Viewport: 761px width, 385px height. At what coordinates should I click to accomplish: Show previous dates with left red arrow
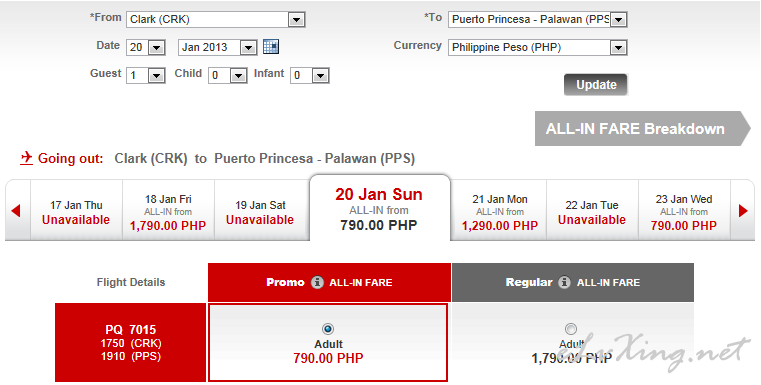pyautogui.click(x=16, y=211)
